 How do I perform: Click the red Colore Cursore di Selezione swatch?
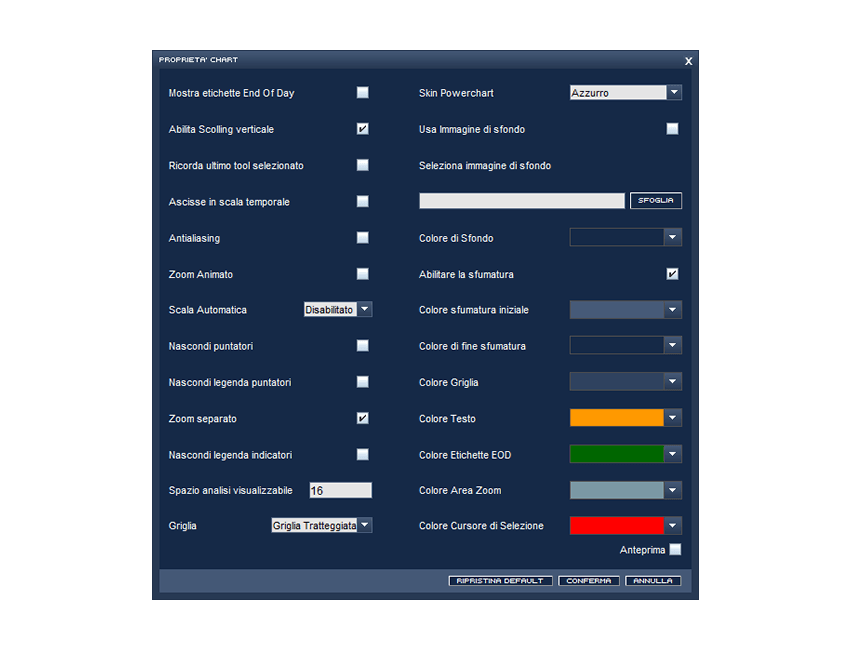(617, 526)
